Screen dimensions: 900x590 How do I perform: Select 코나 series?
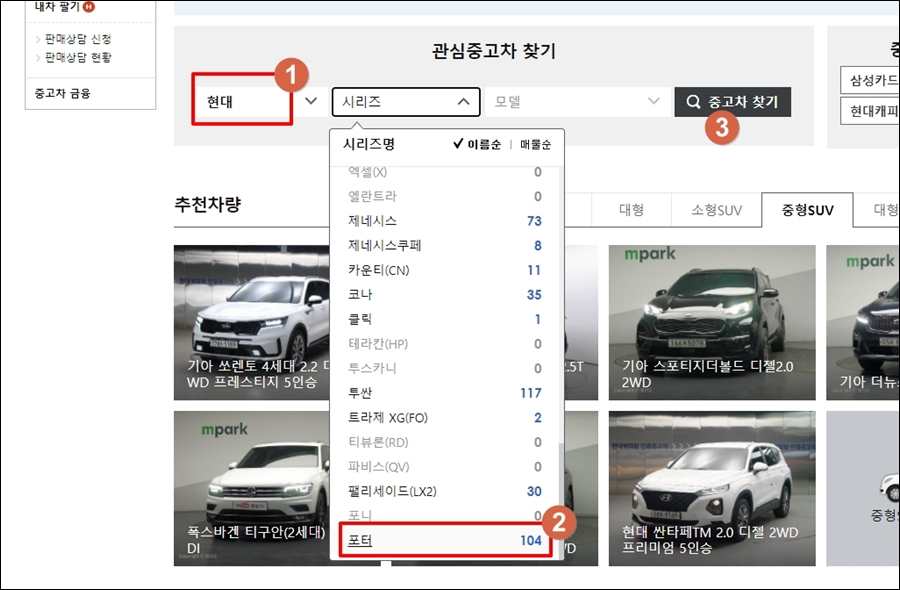[444, 295]
